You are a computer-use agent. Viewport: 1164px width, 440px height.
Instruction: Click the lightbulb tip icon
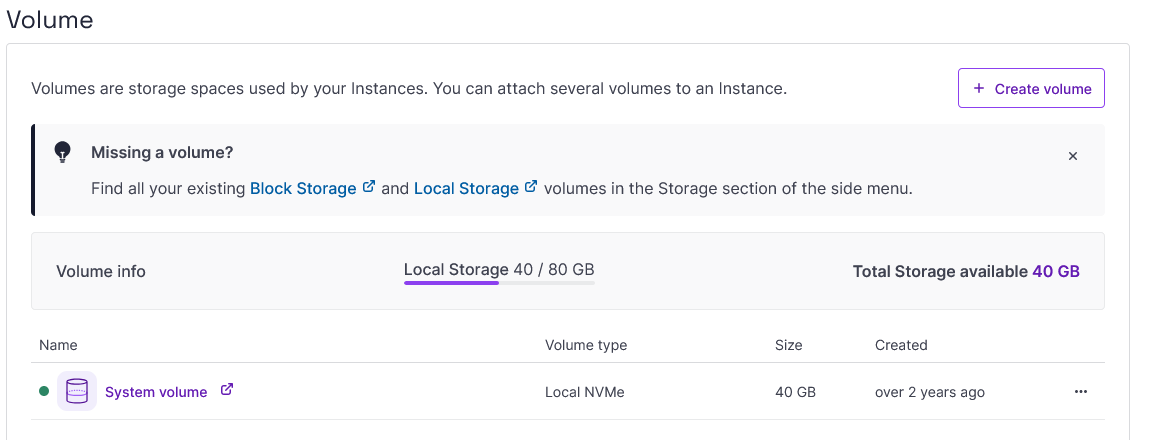tap(63, 152)
